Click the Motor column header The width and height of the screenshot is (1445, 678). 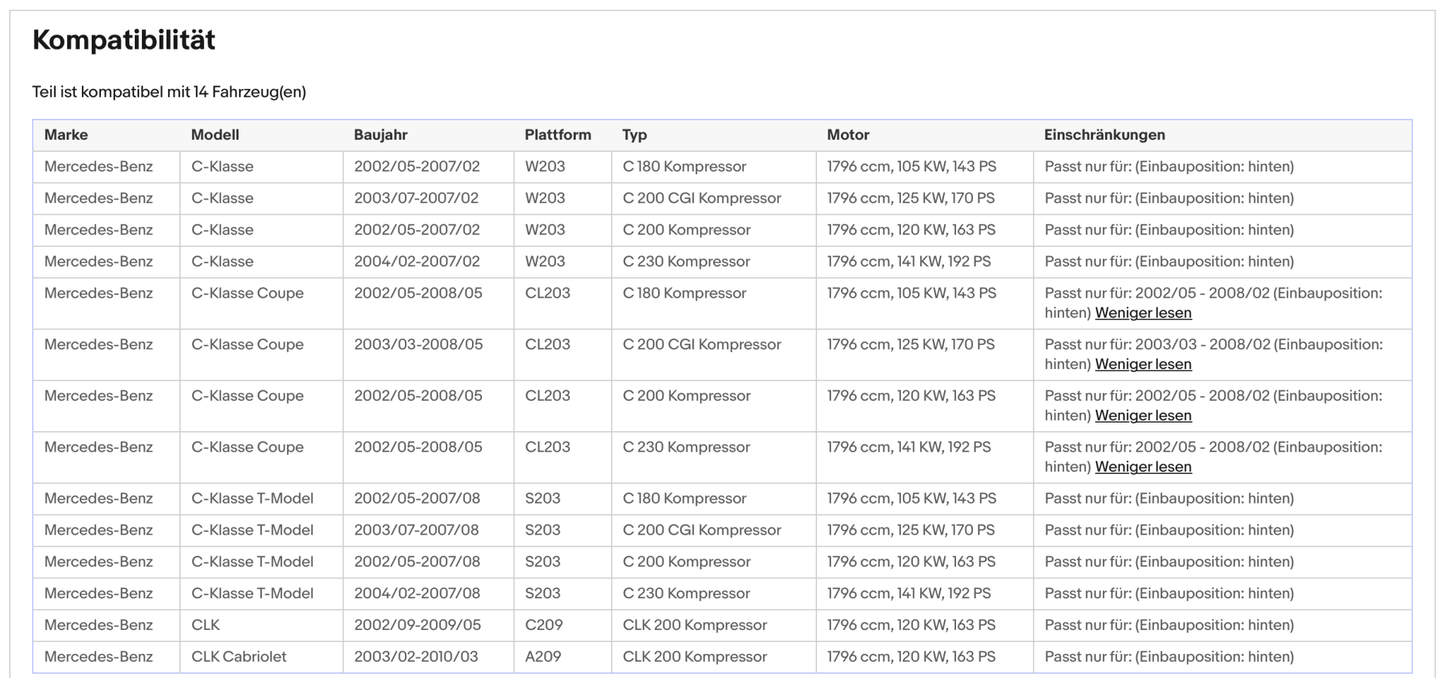pos(848,135)
